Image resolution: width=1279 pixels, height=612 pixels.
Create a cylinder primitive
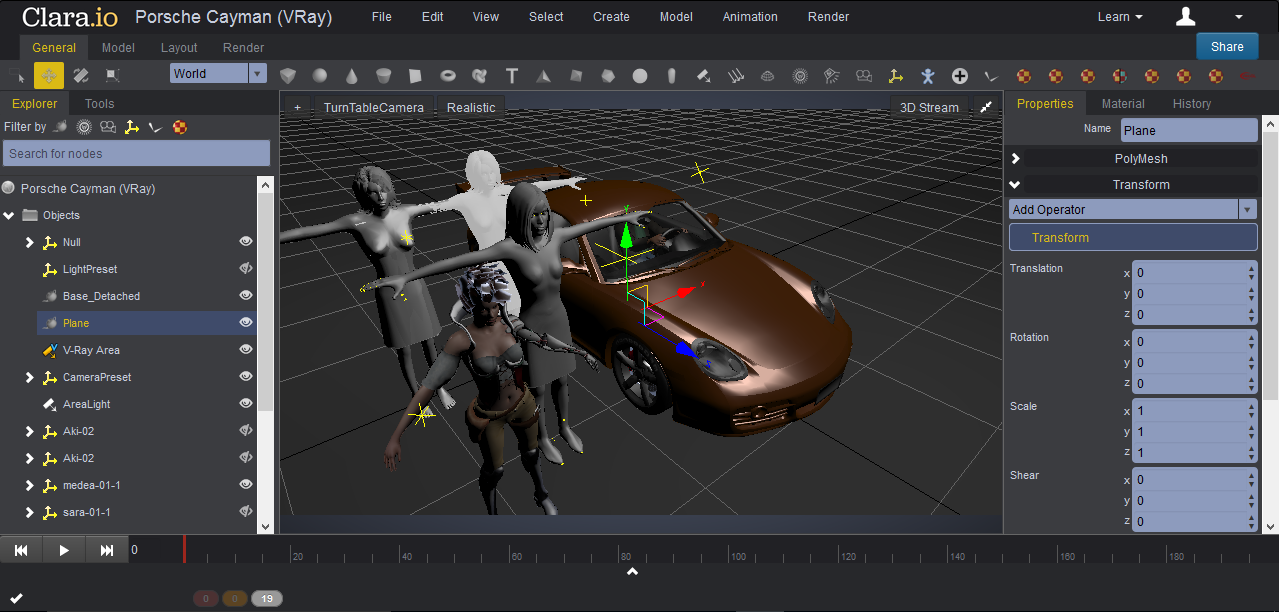coord(384,75)
